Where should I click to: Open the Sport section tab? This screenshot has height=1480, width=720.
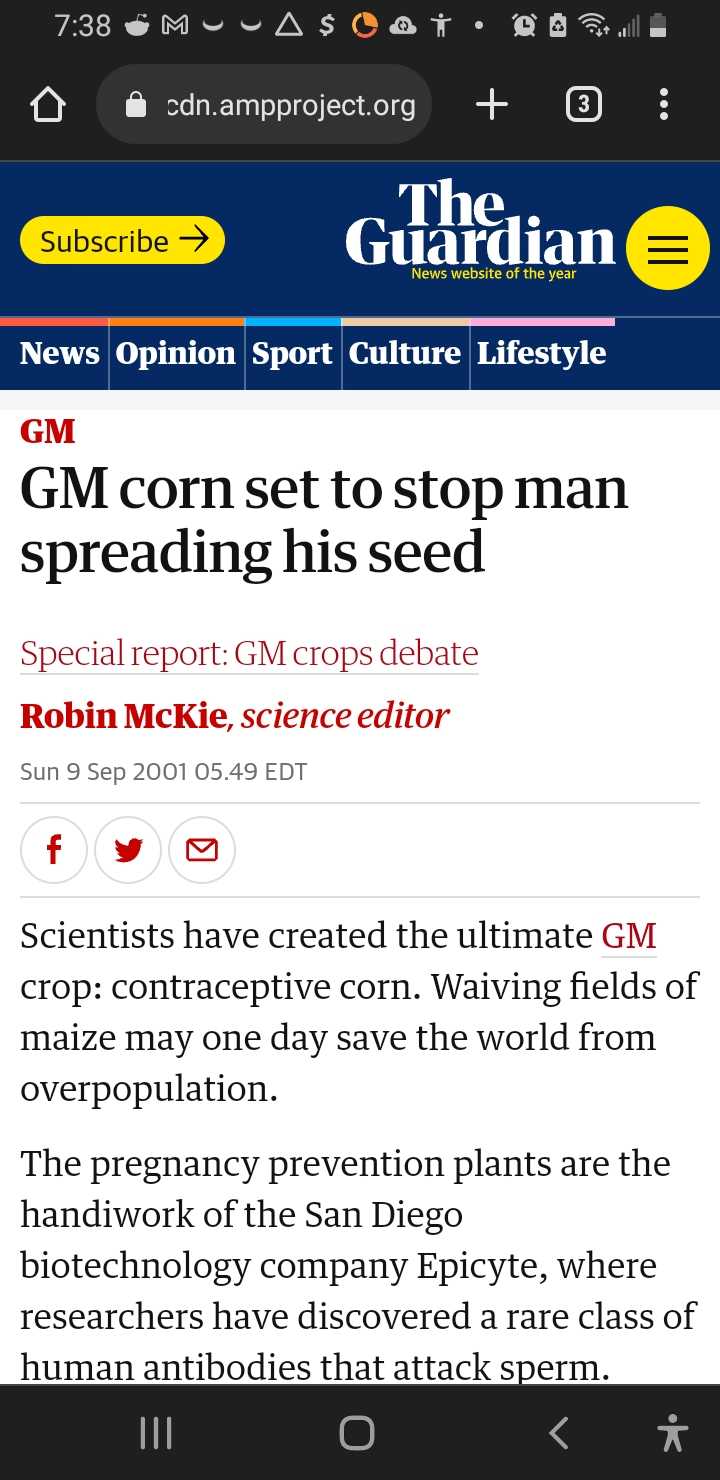292,353
